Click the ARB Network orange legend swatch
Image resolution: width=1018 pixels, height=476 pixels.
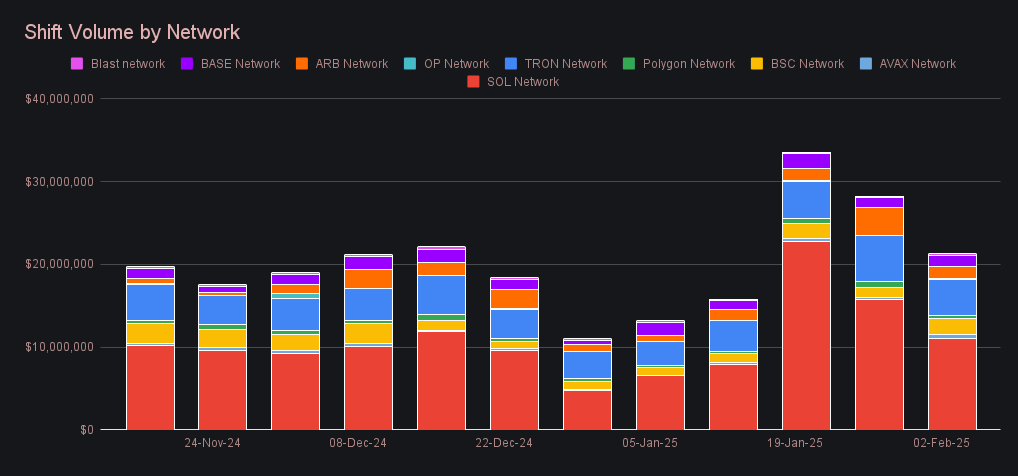pos(301,64)
